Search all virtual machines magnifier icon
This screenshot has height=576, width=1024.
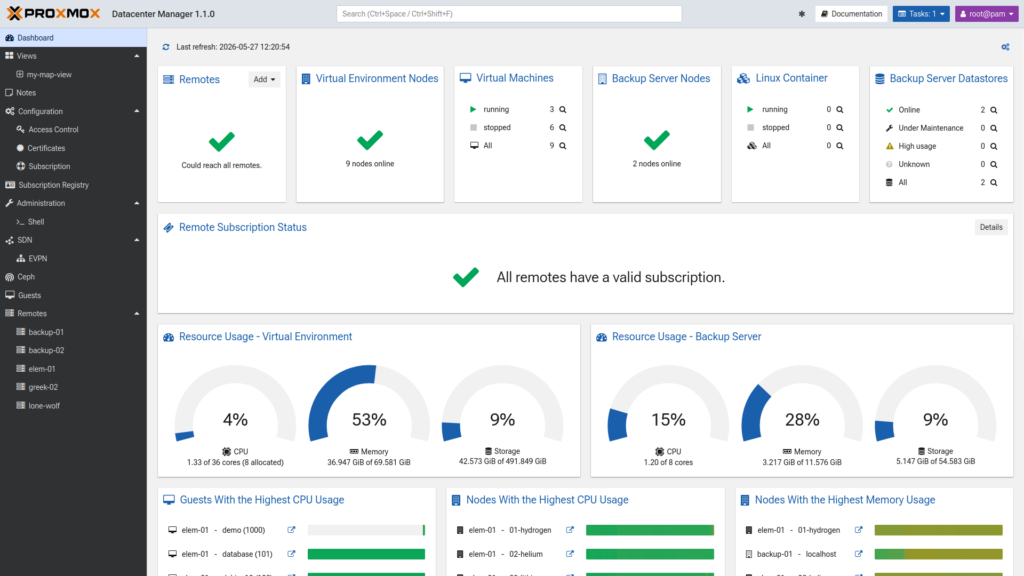pos(562,146)
